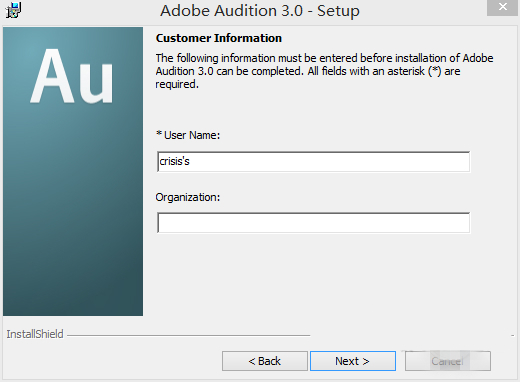
Task: Go to the previous step with Back
Action: (x=265, y=361)
